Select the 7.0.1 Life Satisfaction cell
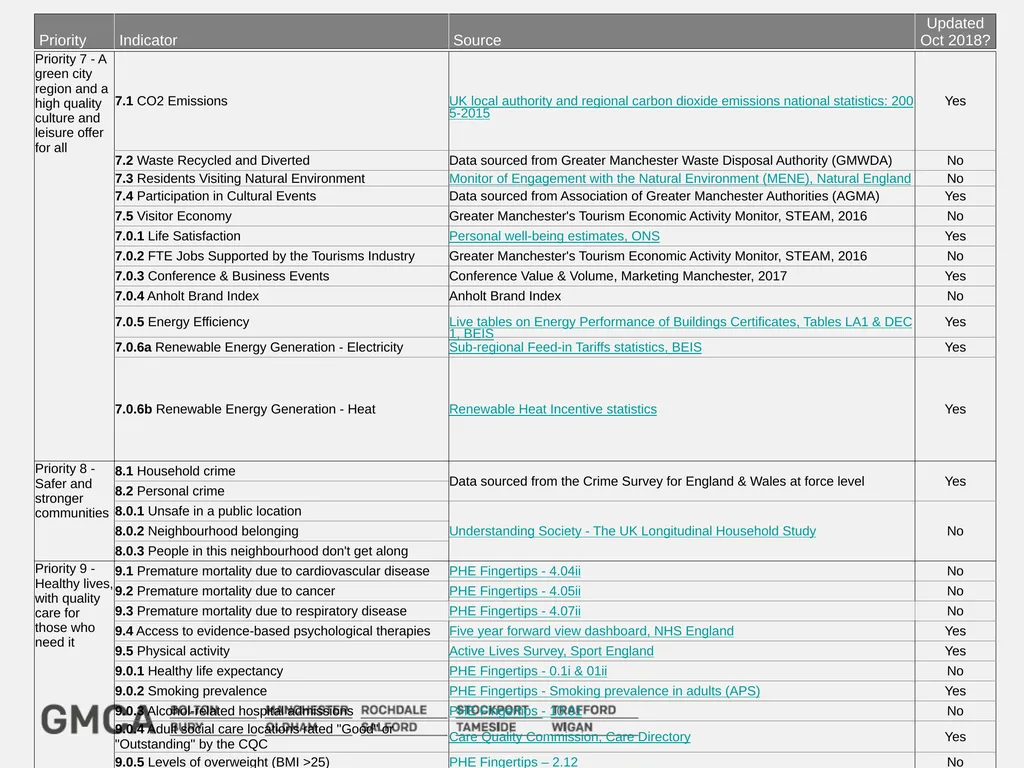The height and width of the screenshot is (768, 1024). click(281, 236)
